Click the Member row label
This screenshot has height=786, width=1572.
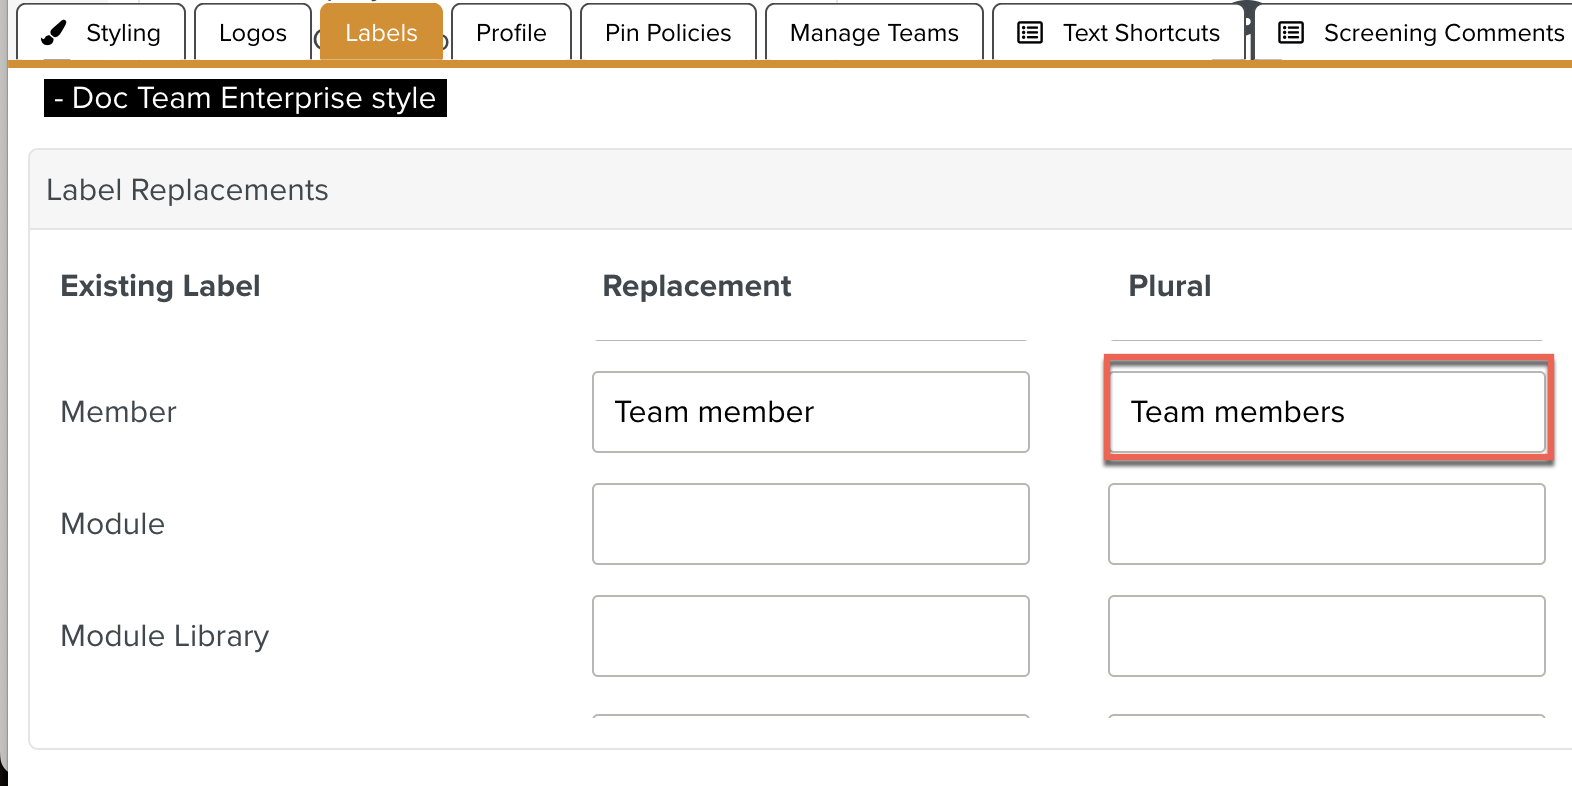click(118, 412)
